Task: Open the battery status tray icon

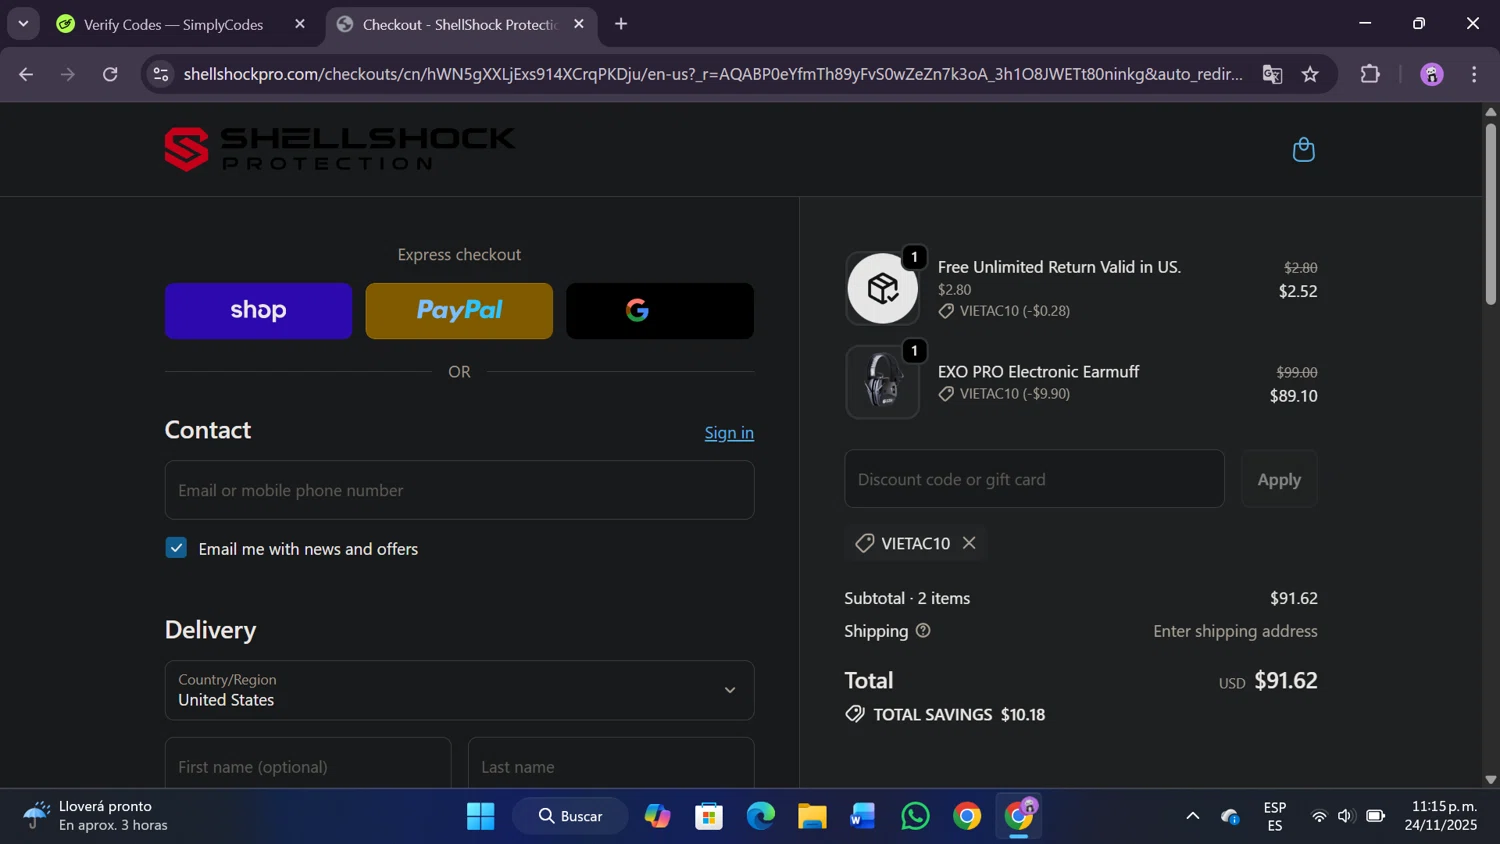Action: [1376, 816]
